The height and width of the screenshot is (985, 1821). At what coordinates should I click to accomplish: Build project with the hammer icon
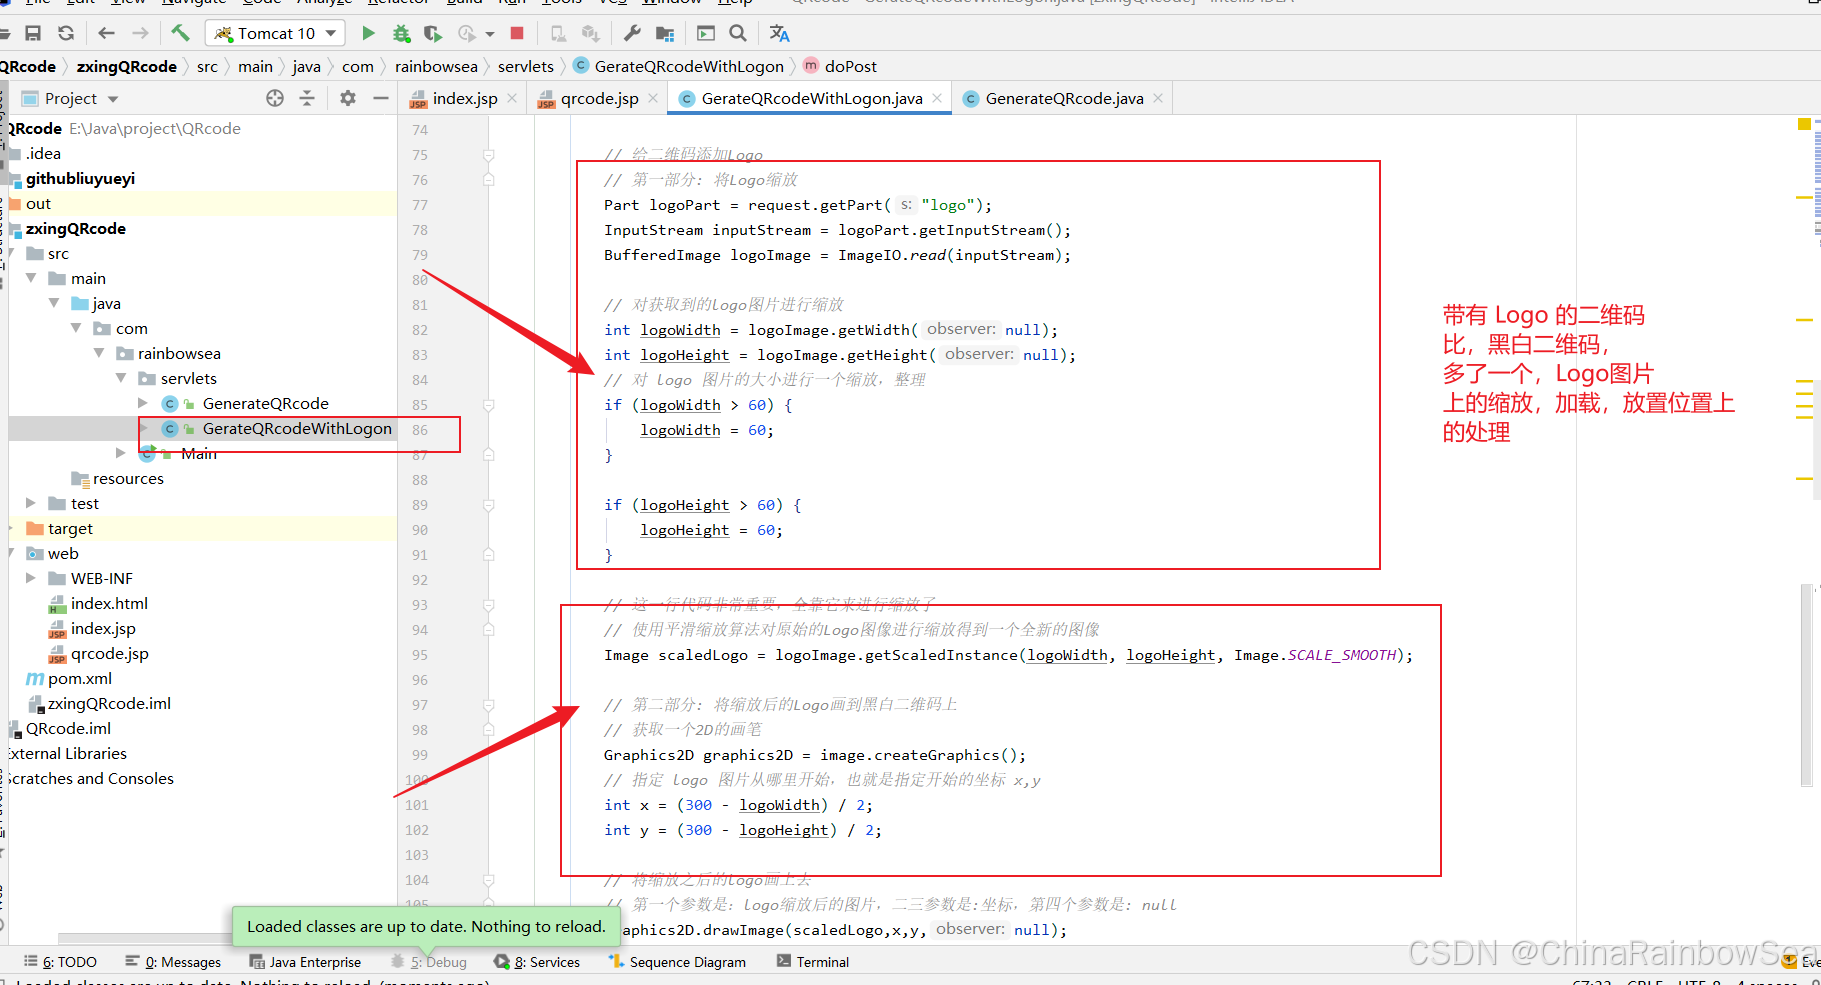click(x=180, y=33)
